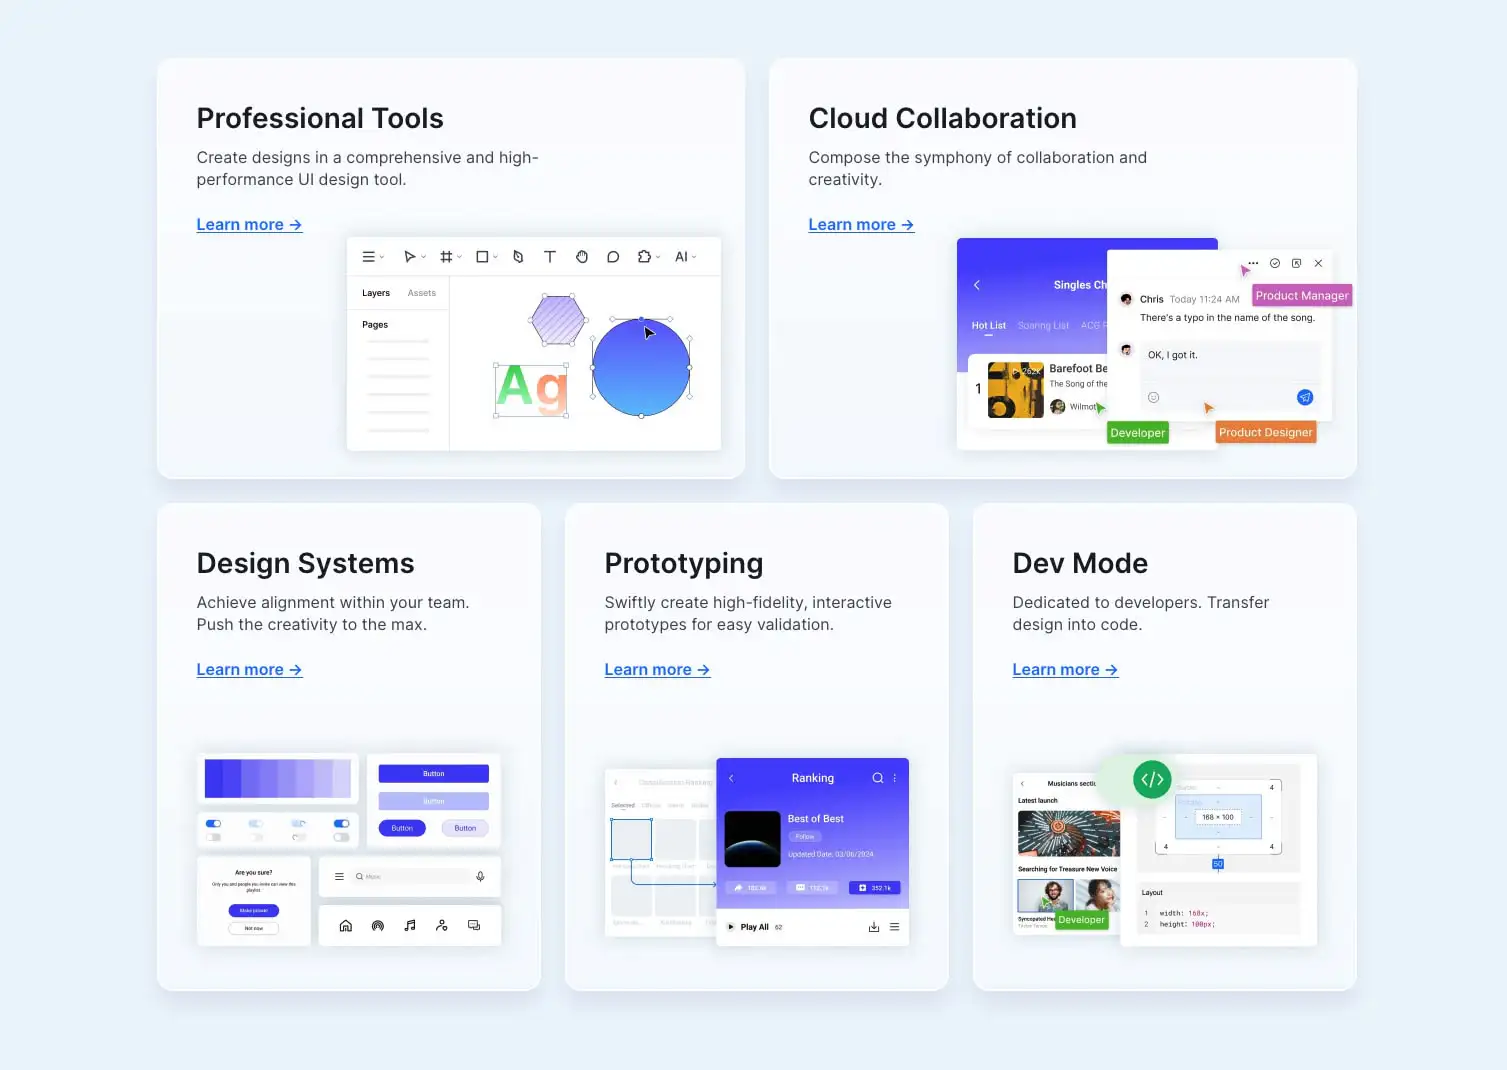The width and height of the screenshot is (1507, 1070).
Task: Pick the lightest lavender swatch in the palette
Action: point(342,778)
